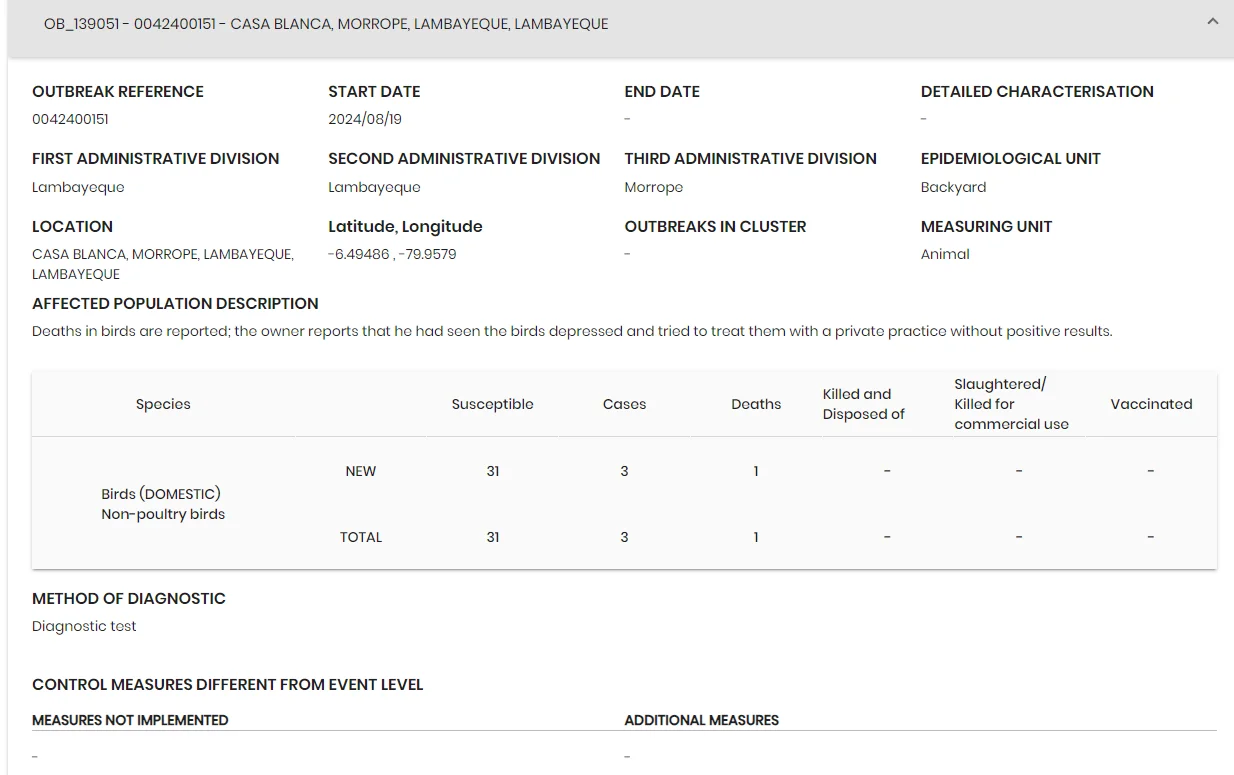Click the start date value 2024/08/19

(365, 119)
